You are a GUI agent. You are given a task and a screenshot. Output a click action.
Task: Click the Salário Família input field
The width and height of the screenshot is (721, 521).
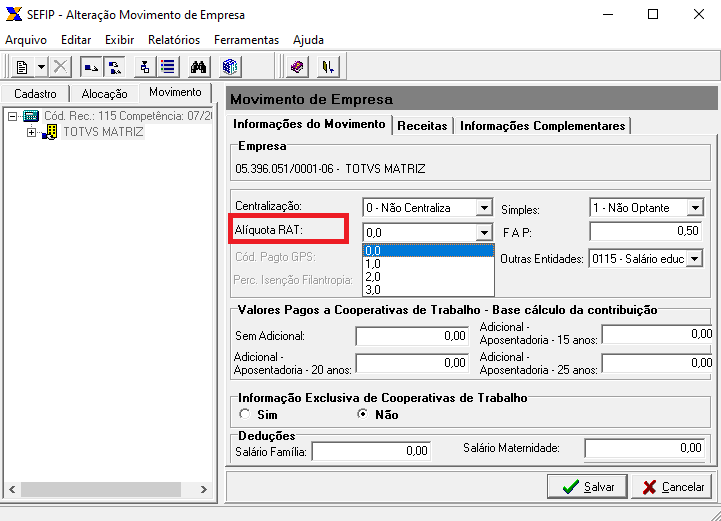371,451
